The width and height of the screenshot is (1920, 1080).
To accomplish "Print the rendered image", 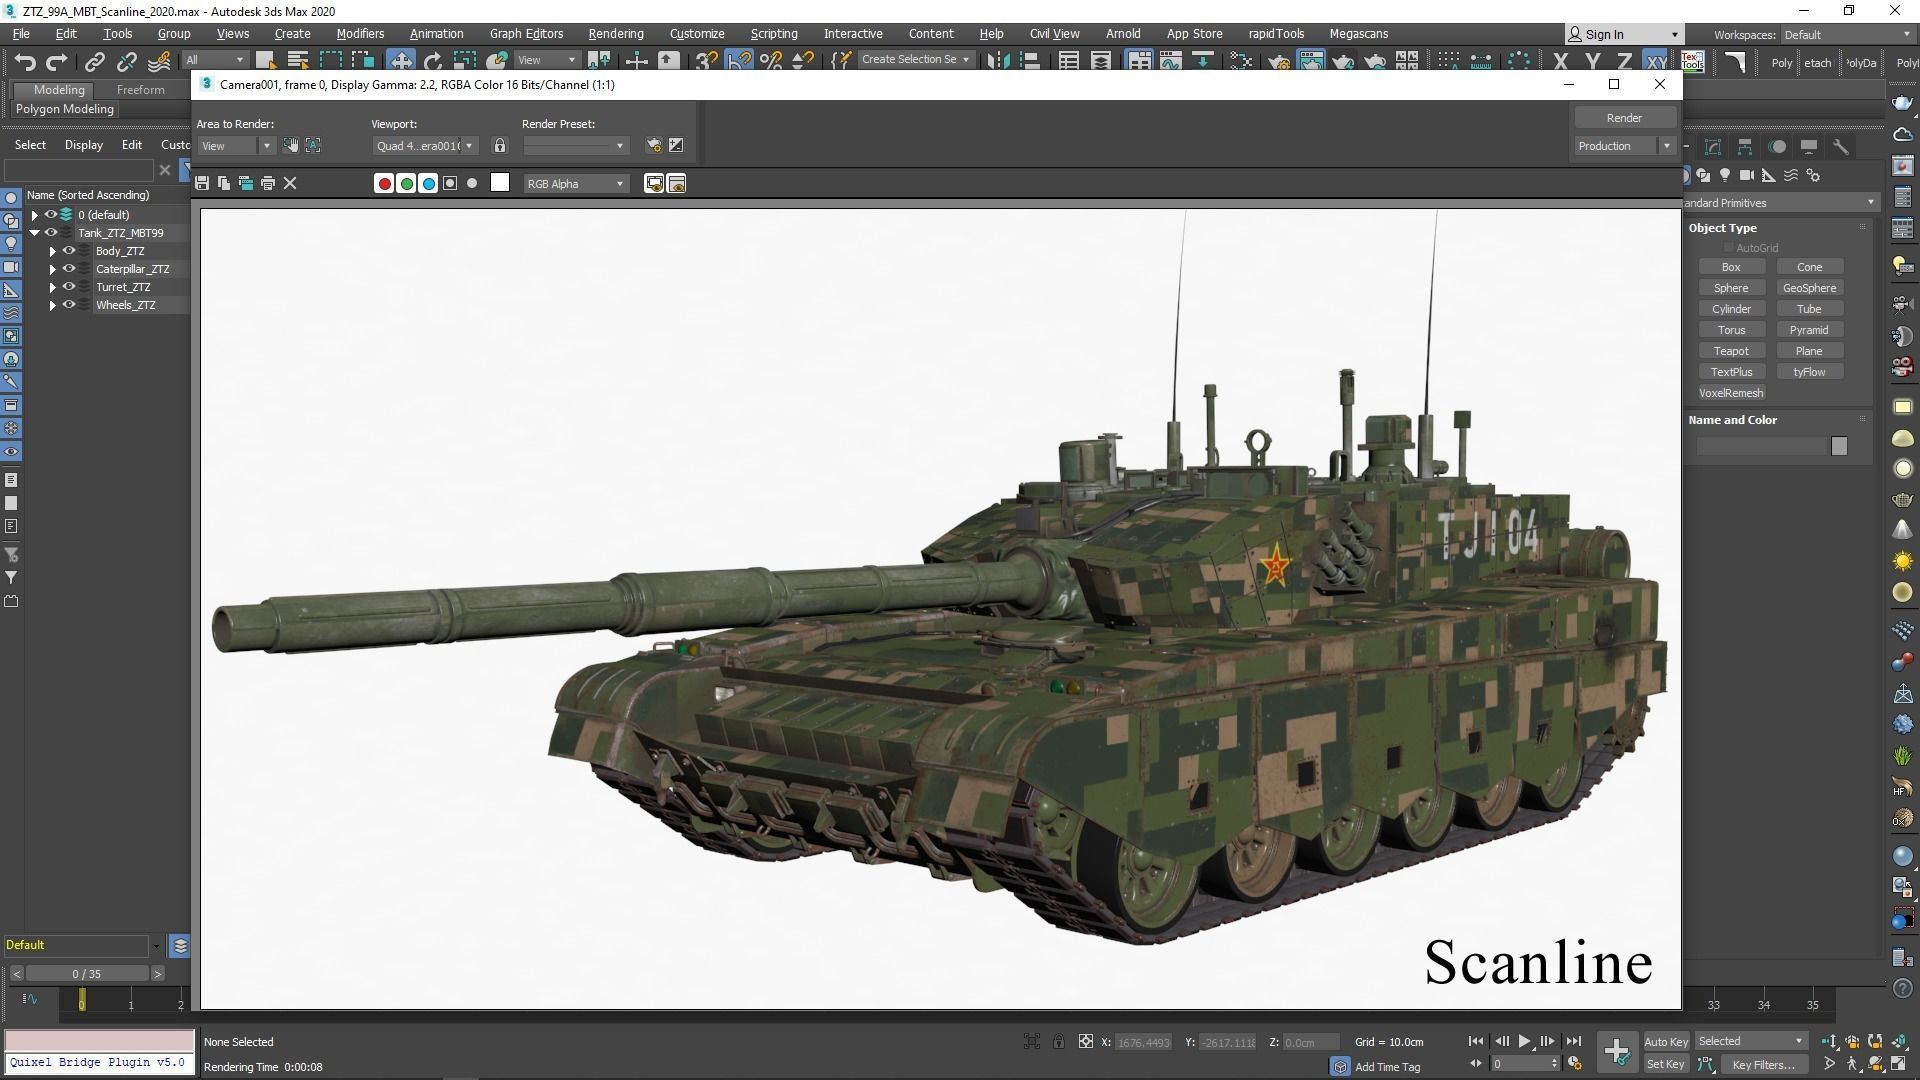I will tap(268, 183).
